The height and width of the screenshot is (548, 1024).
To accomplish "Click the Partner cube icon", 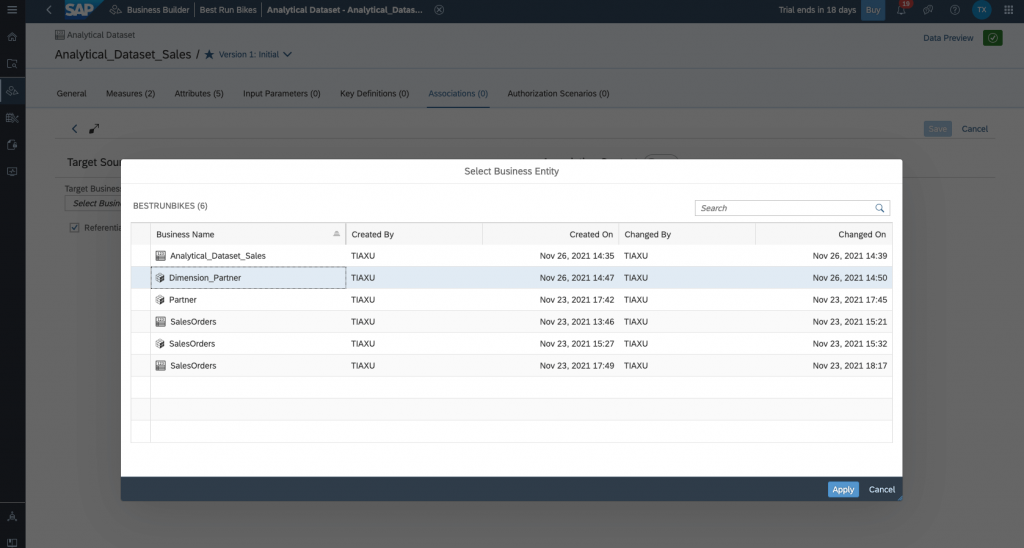I will tap(160, 300).
